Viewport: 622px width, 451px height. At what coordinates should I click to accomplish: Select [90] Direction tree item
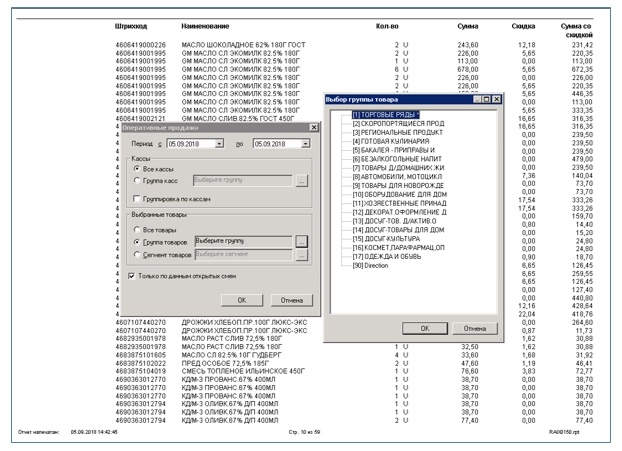370,265
